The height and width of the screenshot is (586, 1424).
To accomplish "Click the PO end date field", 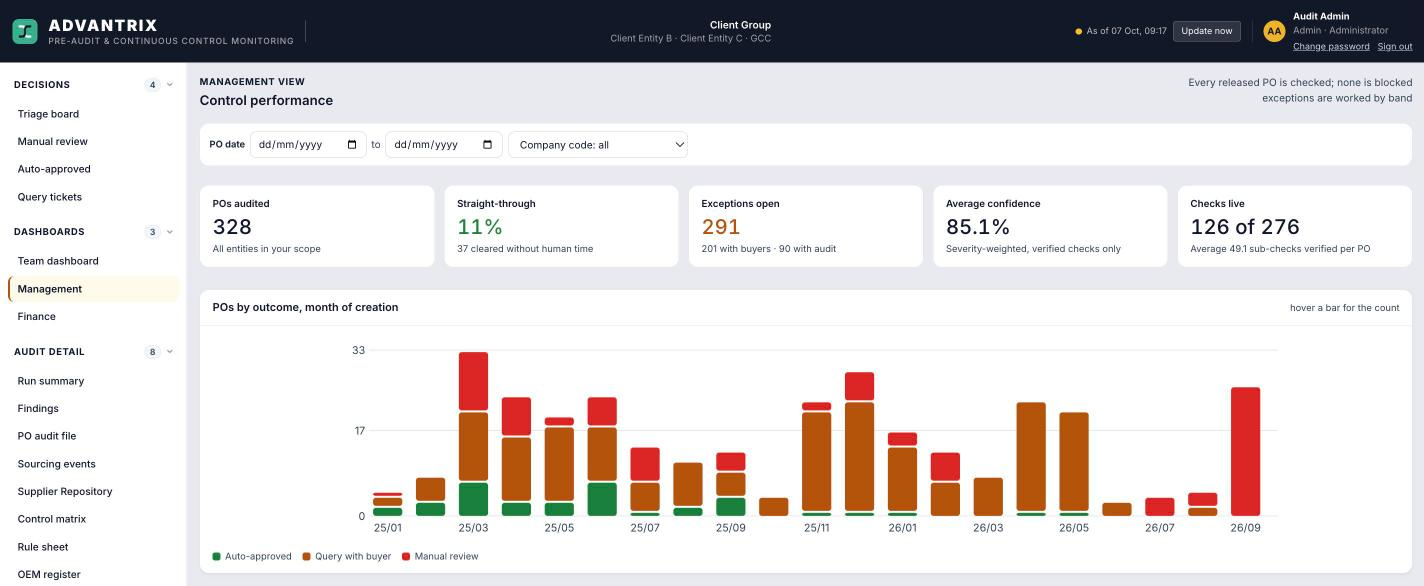I will [444, 145].
